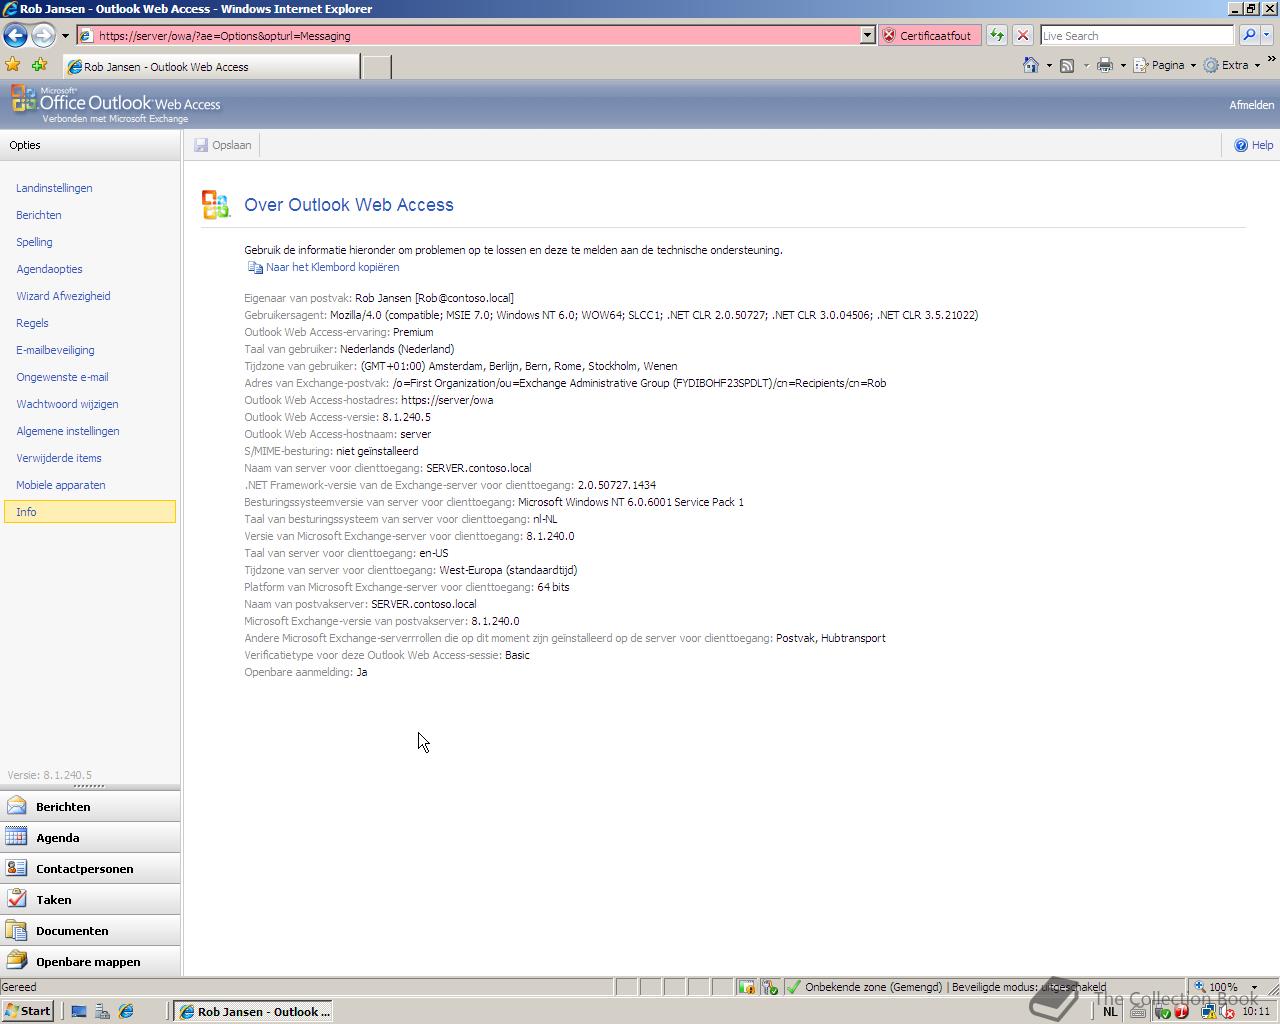Click the Live Search input box
1280x1024 pixels.
coord(1137,35)
